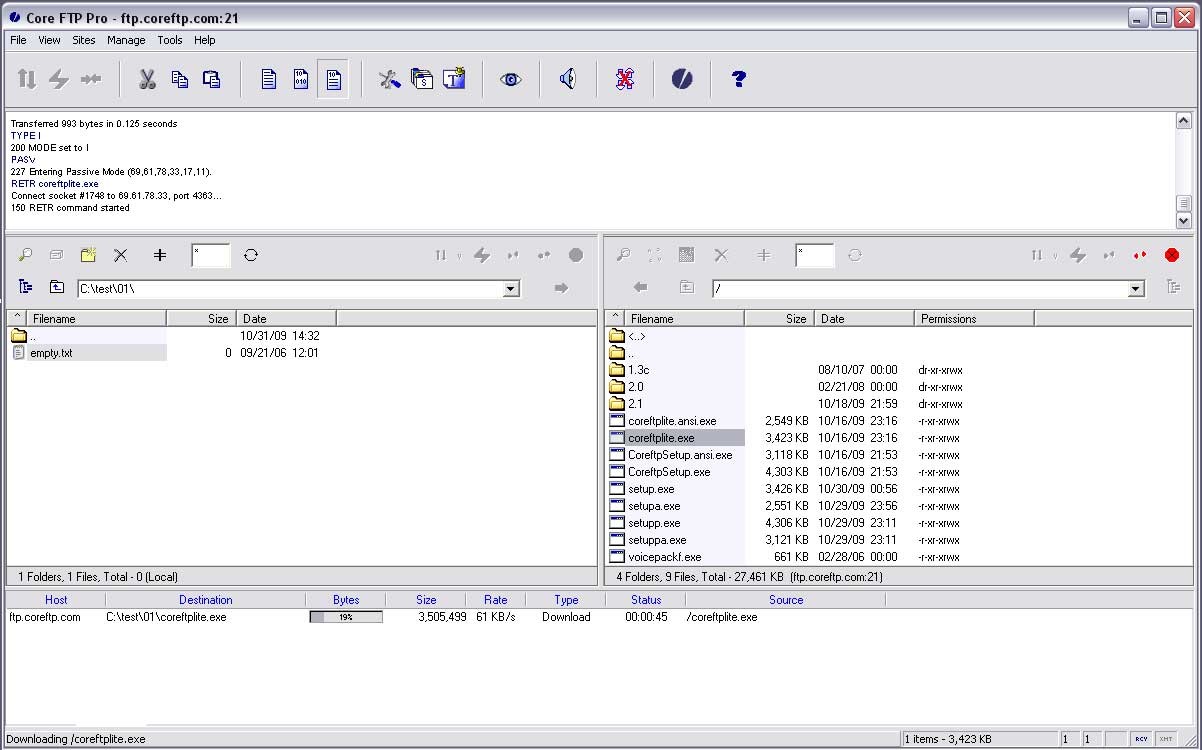Image resolution: width=1202 pixels, height=750 pixels.
Task: Select binary transfer mode
Action: pos(300,78)
